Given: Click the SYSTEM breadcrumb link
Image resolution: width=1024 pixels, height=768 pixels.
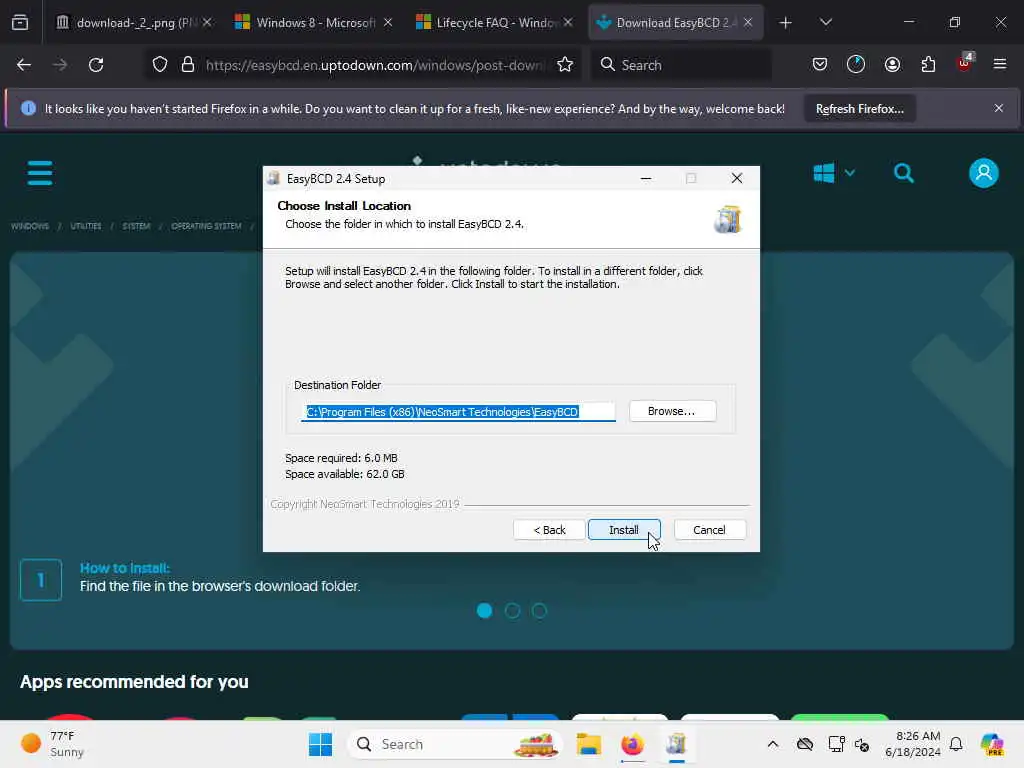Looking at the screenshot, I should 136,226.
